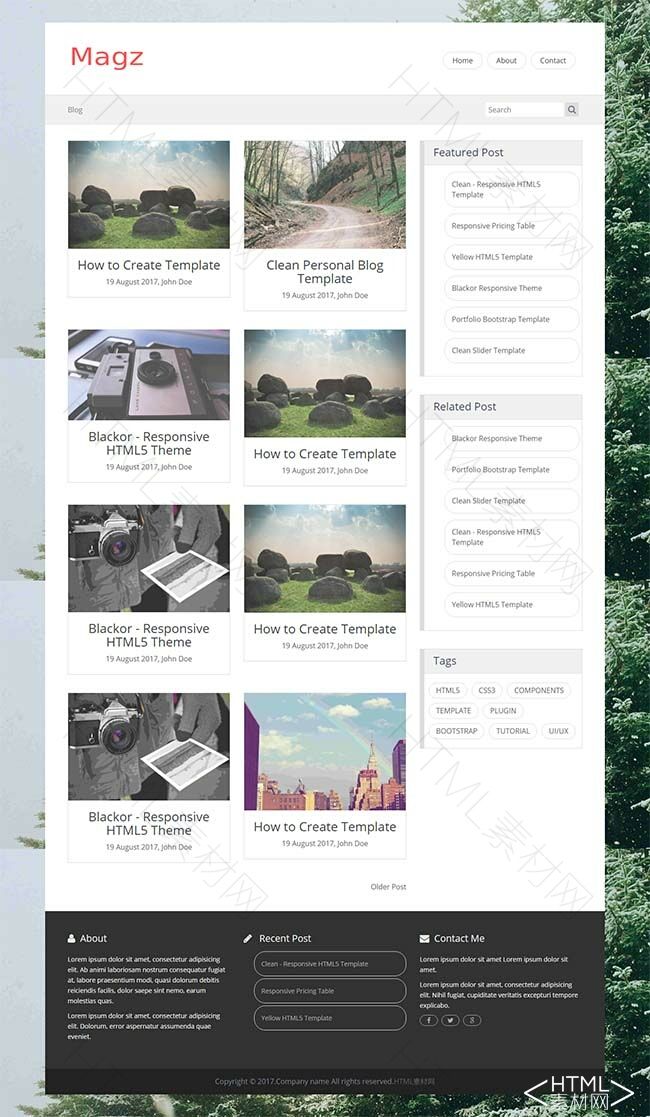Go to the About navigation page
Viewport: 650px width, 1117px height.
coord(506,61)
